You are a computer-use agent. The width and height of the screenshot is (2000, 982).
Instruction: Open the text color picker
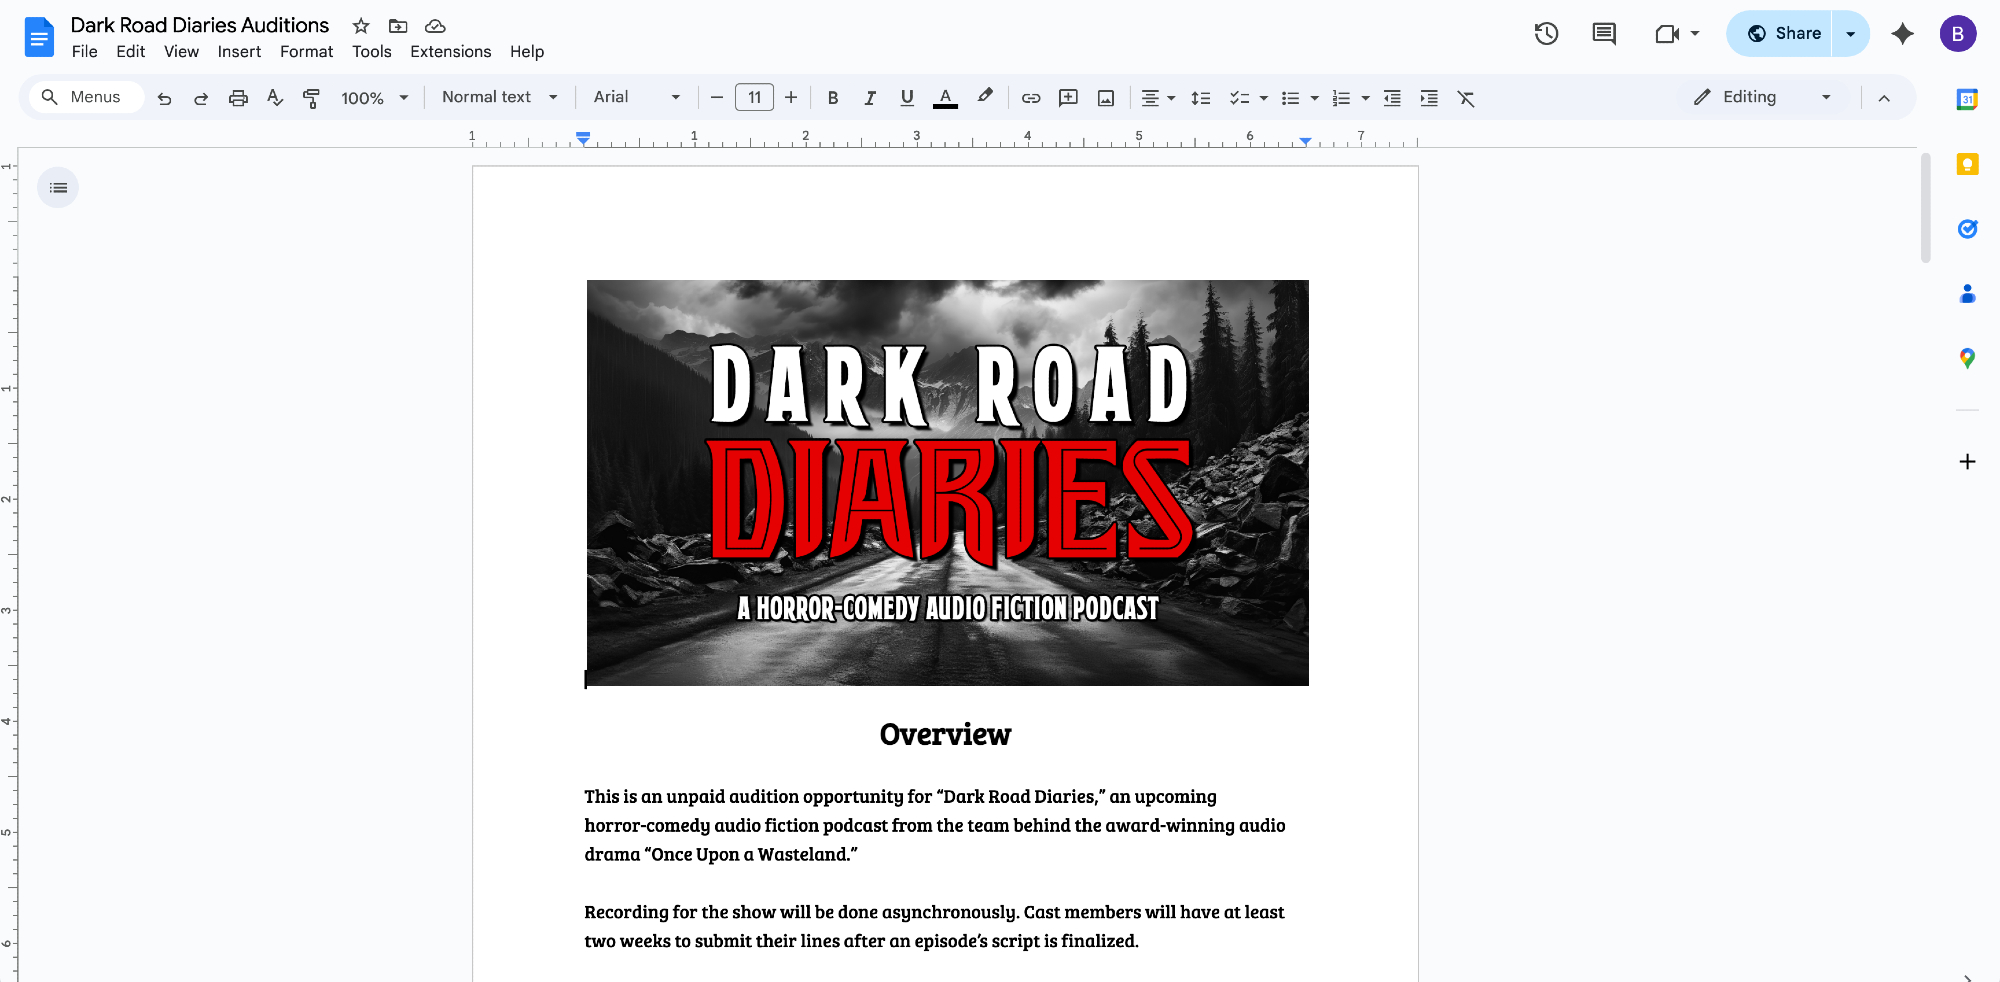(x=945, y=98)
